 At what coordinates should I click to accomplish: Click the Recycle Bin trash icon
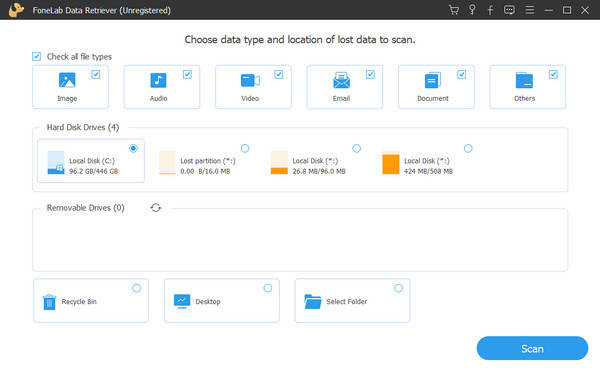pyautogui.click(x=49, y=302)
